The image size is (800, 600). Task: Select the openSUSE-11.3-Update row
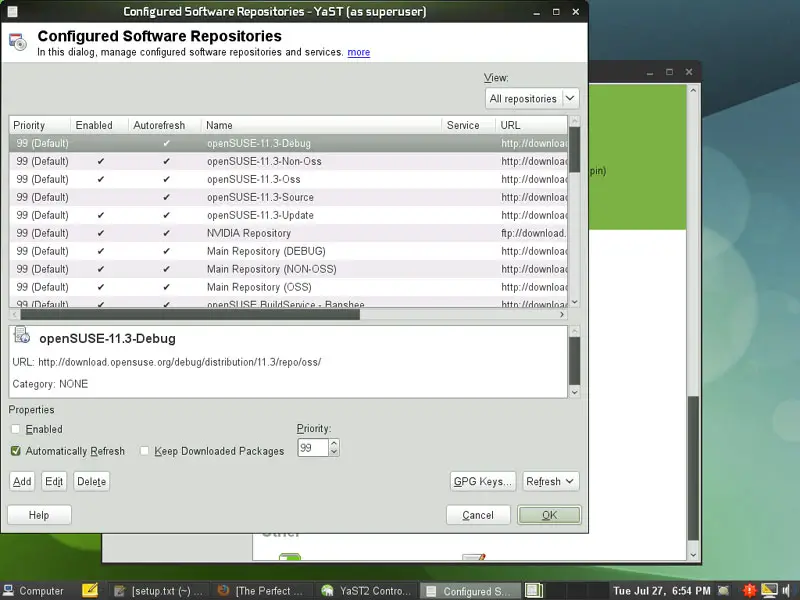288,215
